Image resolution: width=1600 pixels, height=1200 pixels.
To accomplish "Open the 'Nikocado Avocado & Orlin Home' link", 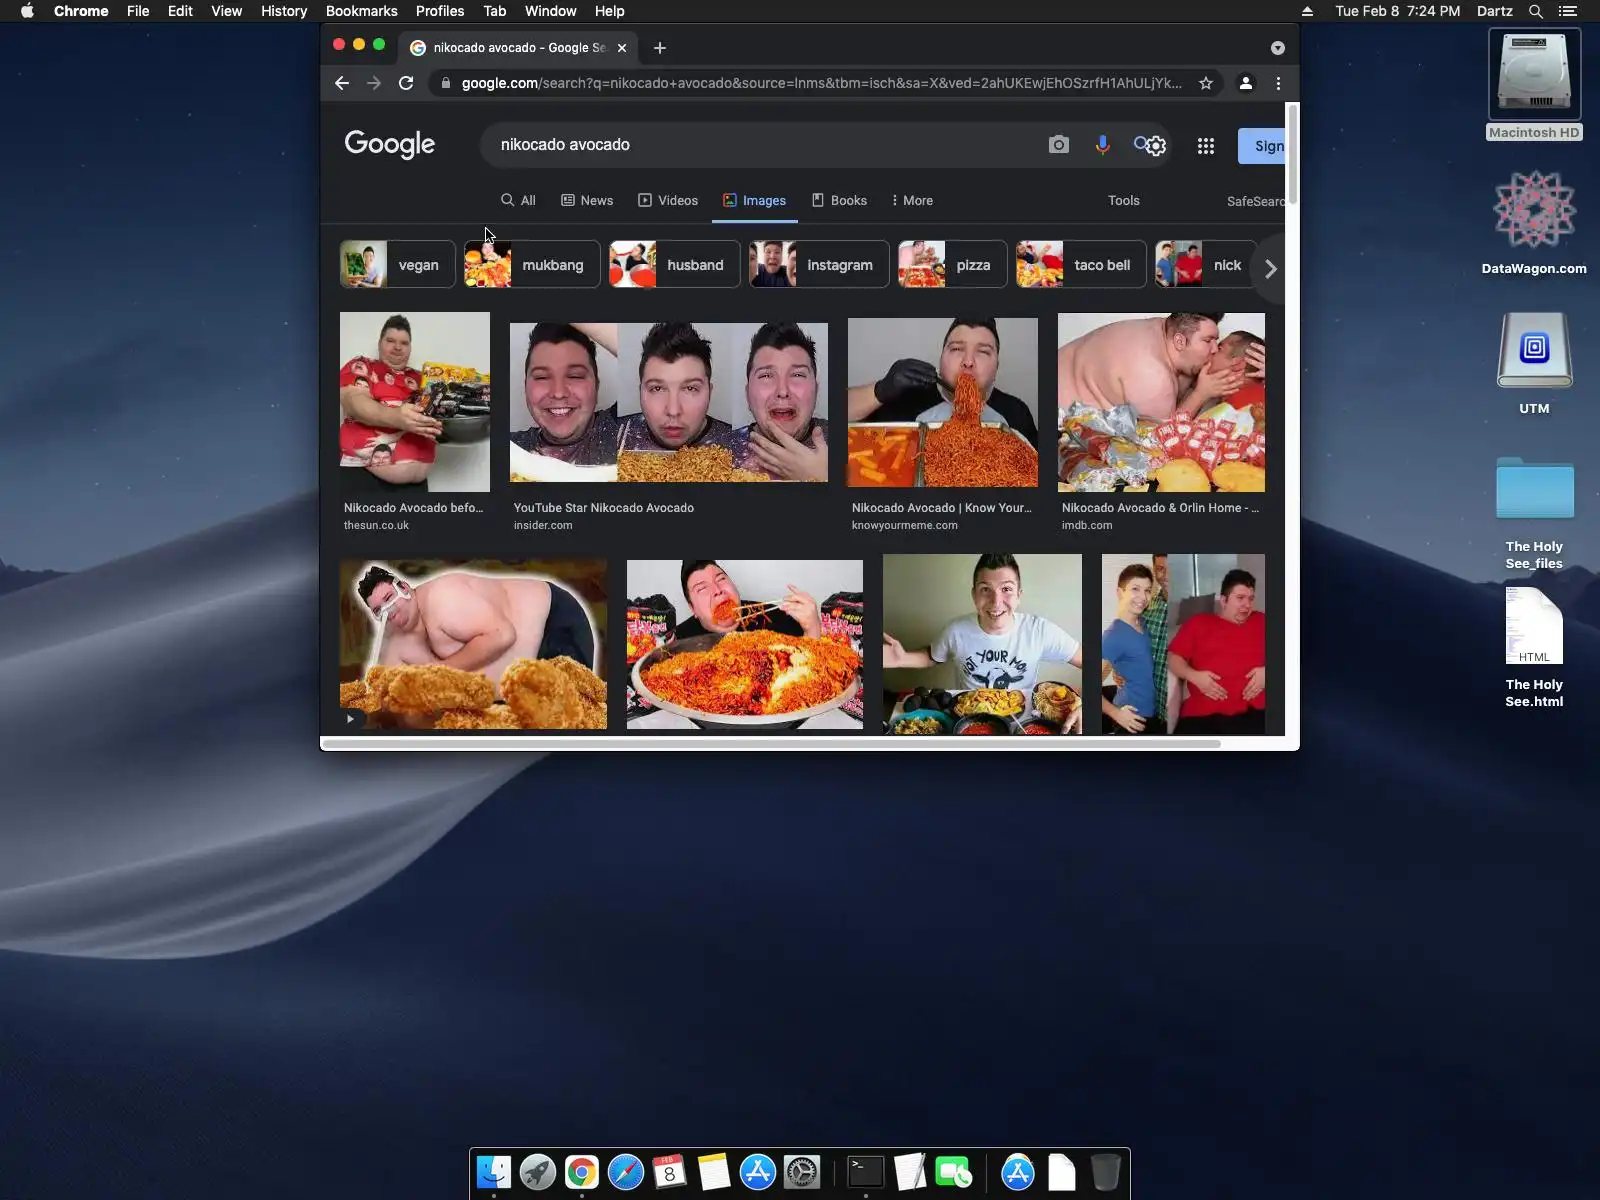I will tap(1160, 508).
